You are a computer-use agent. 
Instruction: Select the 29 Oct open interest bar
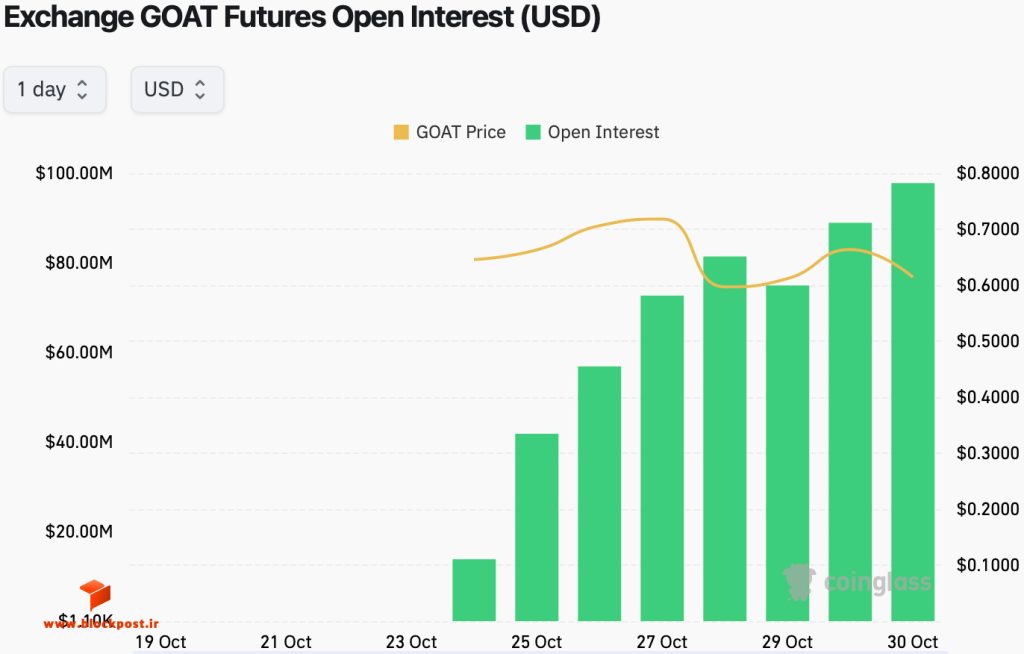tap(788, 453)
